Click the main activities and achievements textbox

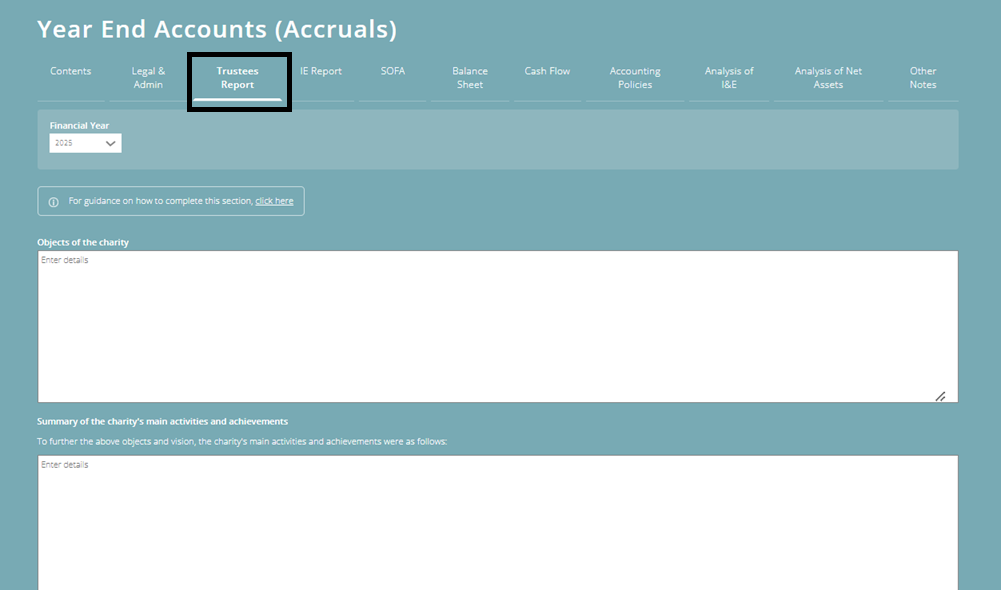pos(497,520)
